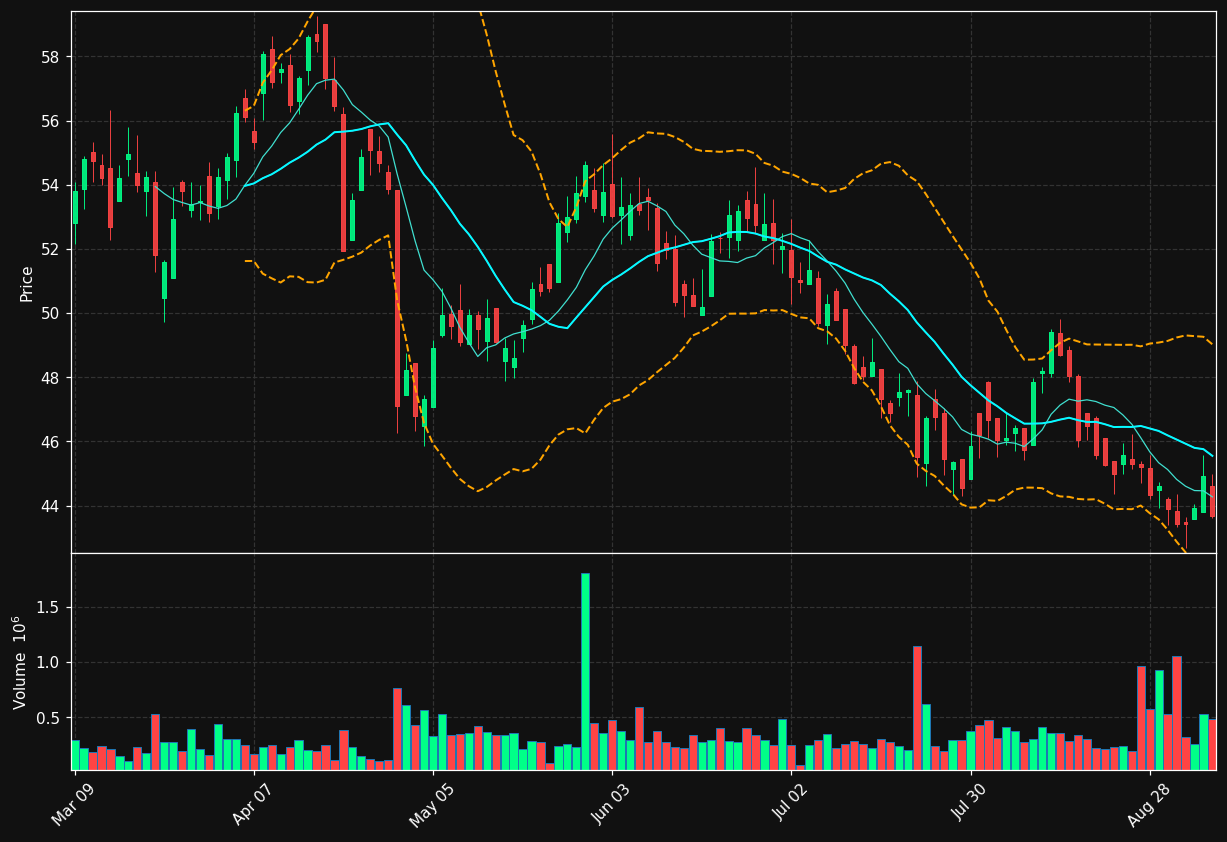Select the tallest green volume bar
Viewport: 1227px width, 842px height.
[x=585, y=671]
